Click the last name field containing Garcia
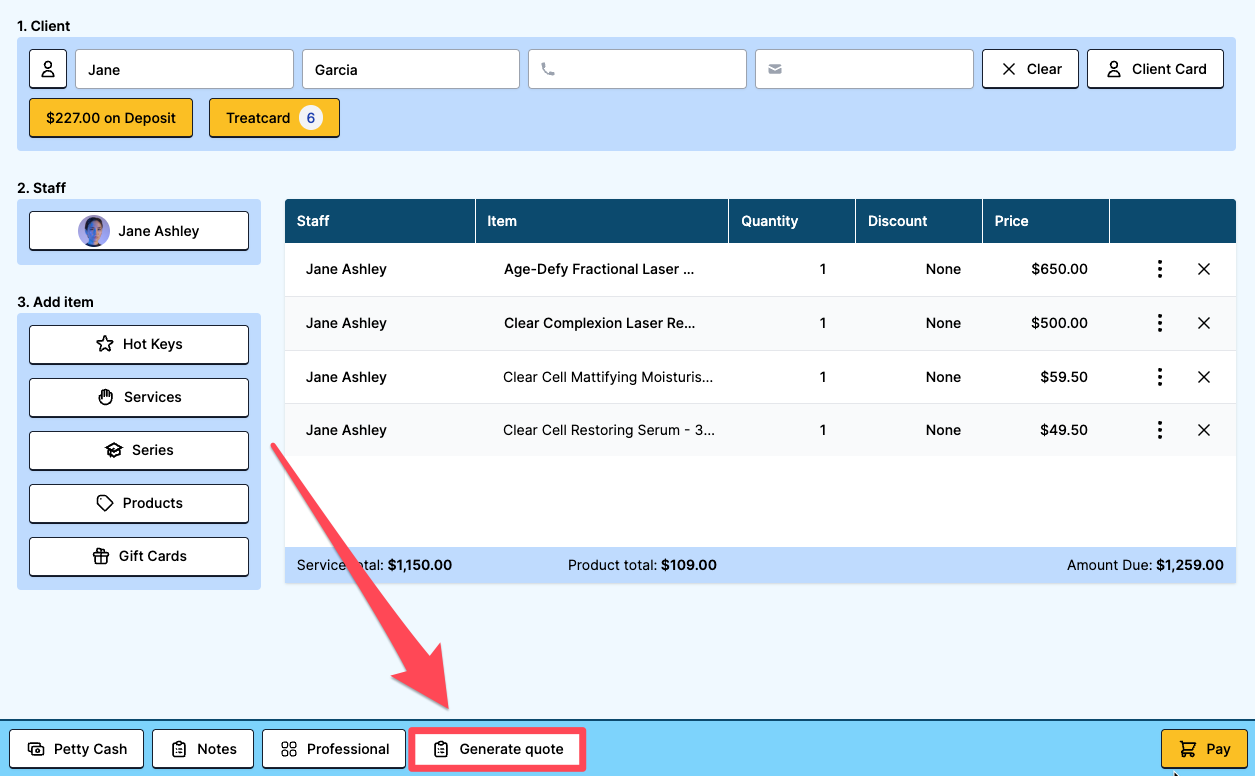Viewport: 1255px width, 776px height. (x=411, y=70)
